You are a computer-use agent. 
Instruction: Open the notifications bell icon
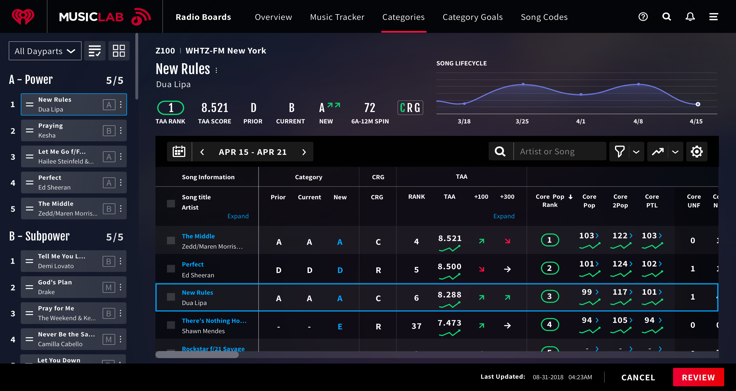(690, 17)
